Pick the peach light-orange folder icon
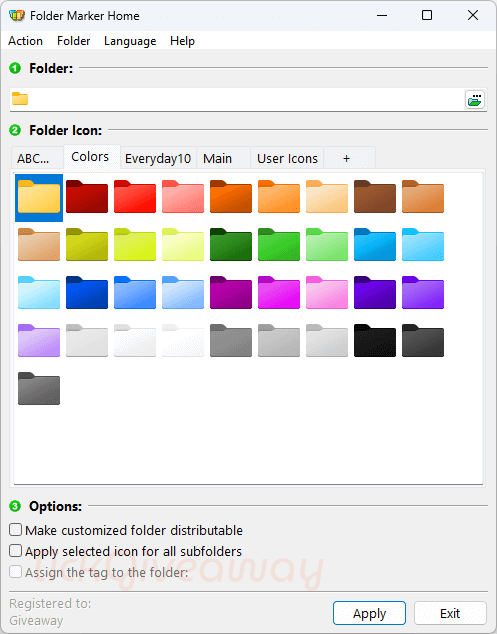The width and height of the screenshot is (497, 634). [327, 197]
